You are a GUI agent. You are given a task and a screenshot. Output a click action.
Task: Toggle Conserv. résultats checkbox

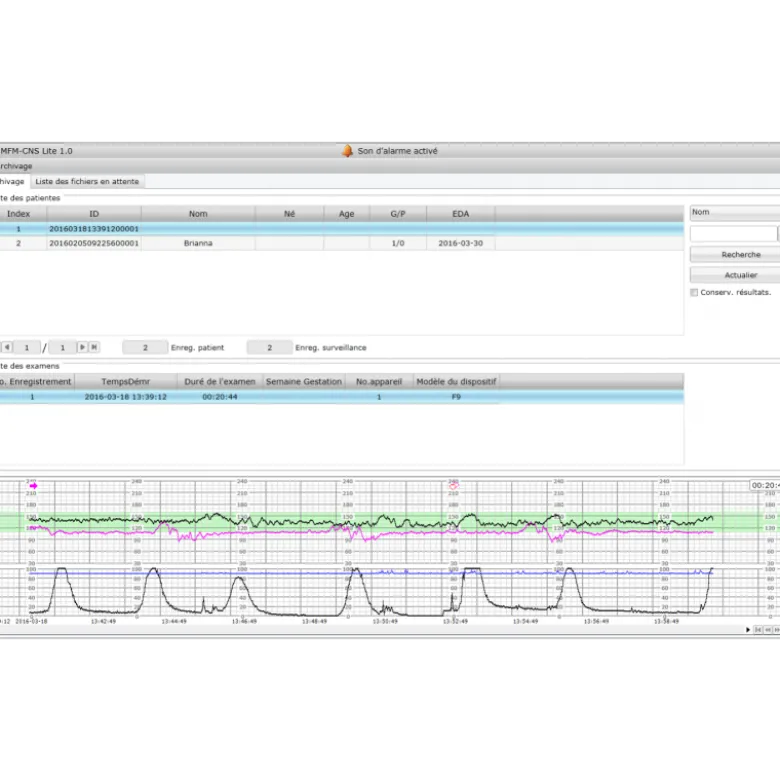tap(694, 292)
